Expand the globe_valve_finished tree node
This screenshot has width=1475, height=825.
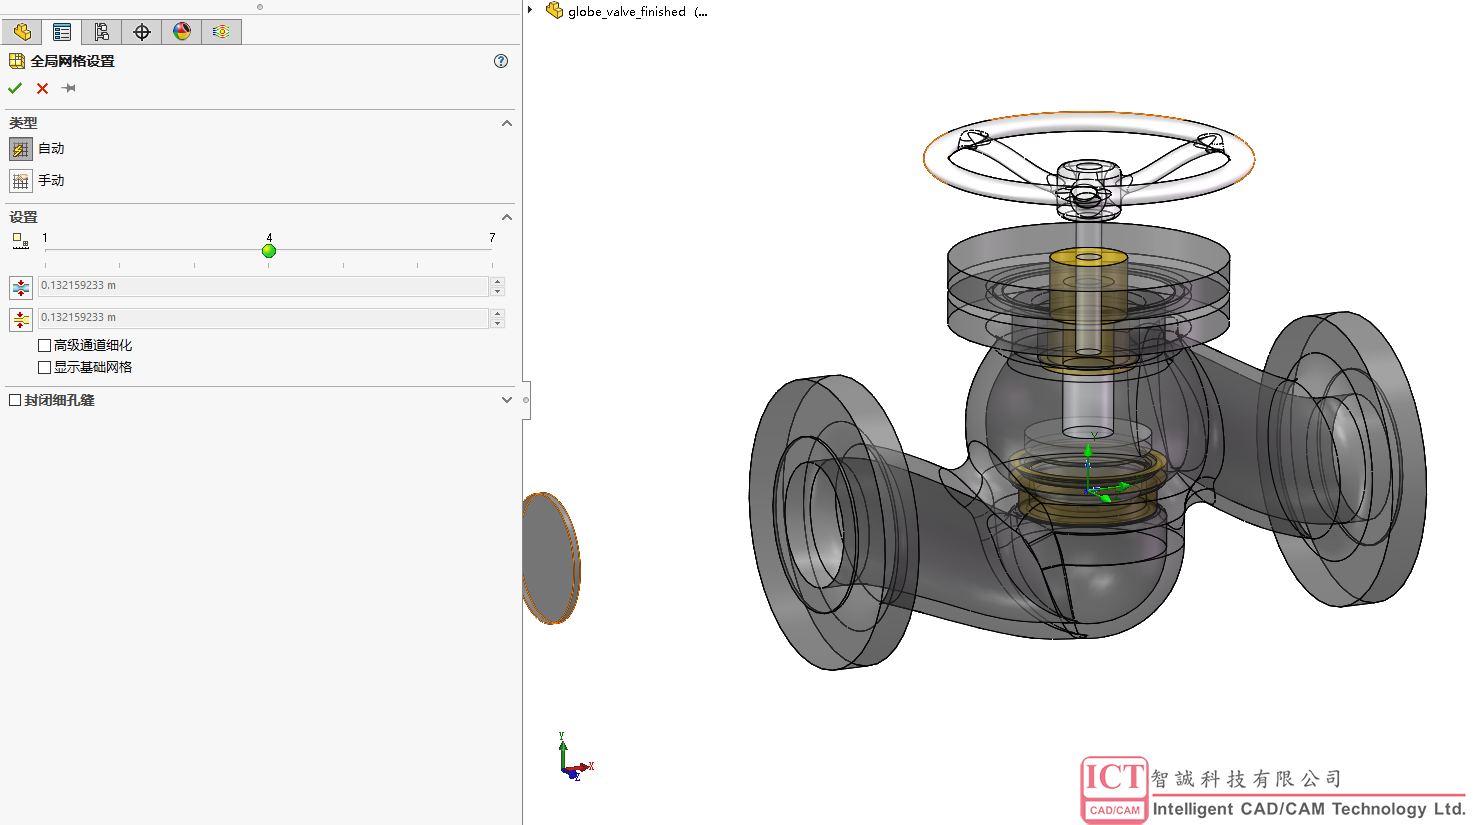(530, 10)
